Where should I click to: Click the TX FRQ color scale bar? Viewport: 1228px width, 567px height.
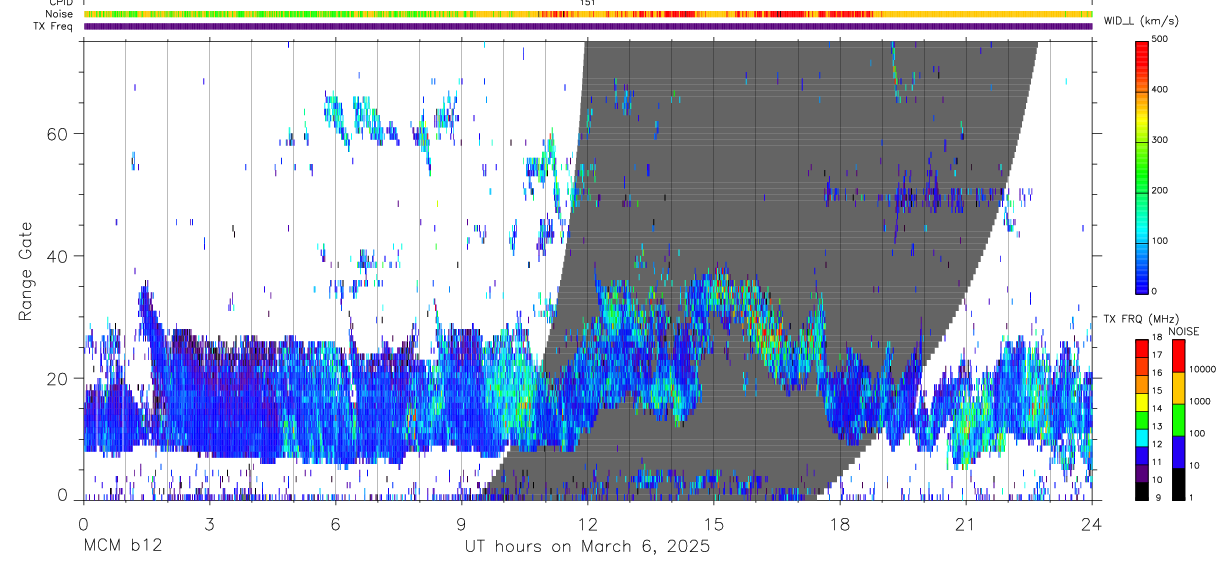point(1142,419)
